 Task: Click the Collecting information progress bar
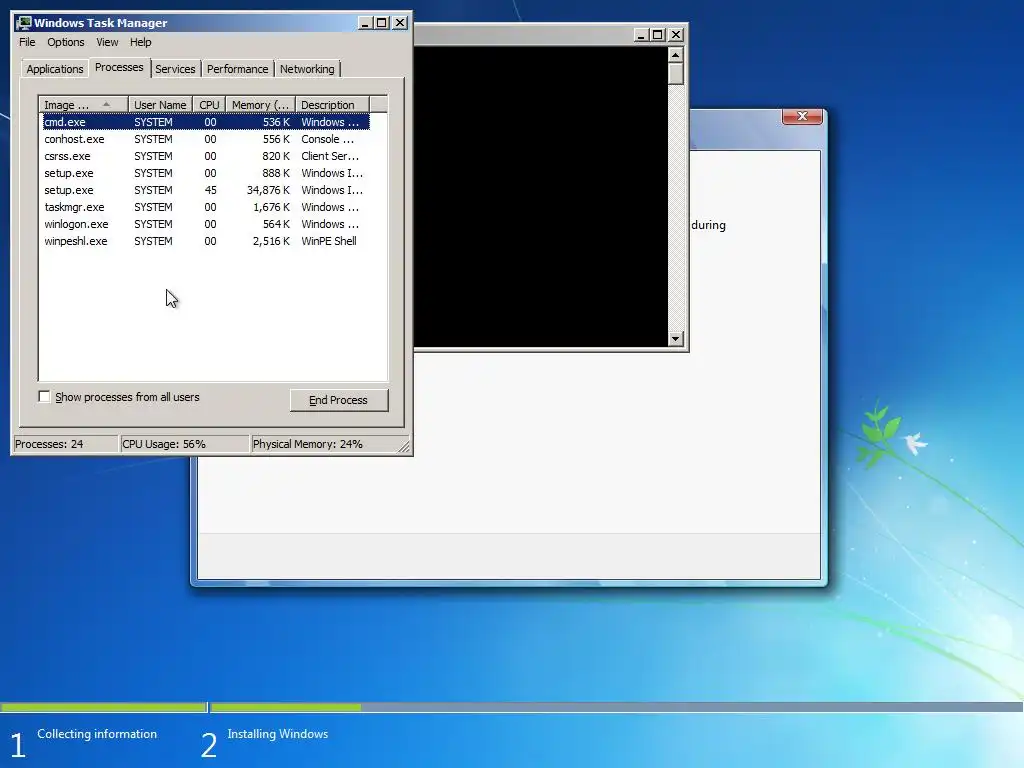tap(103, 707)
